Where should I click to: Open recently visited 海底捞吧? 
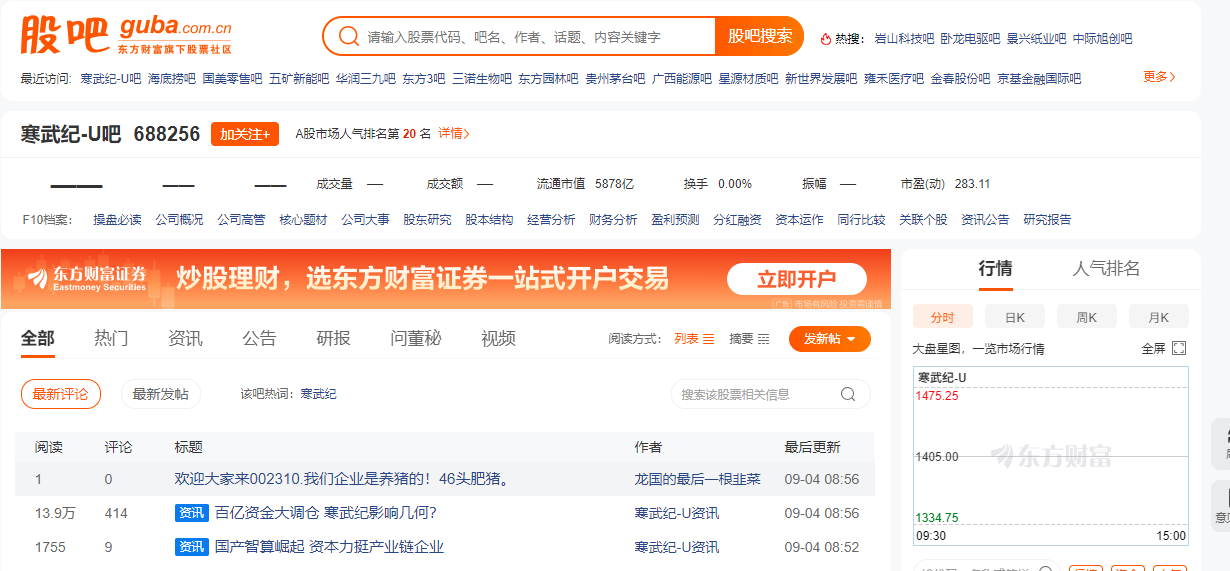[x=172, y=78]
